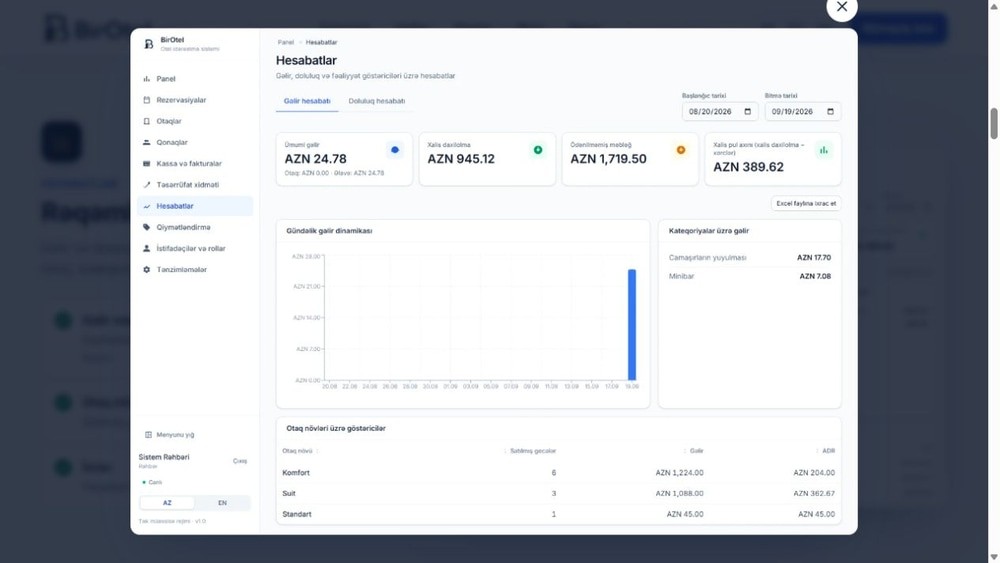Go to Otaqlar rooms icon
This screenshot has height=563, width=1000.
tap(147, 121)
